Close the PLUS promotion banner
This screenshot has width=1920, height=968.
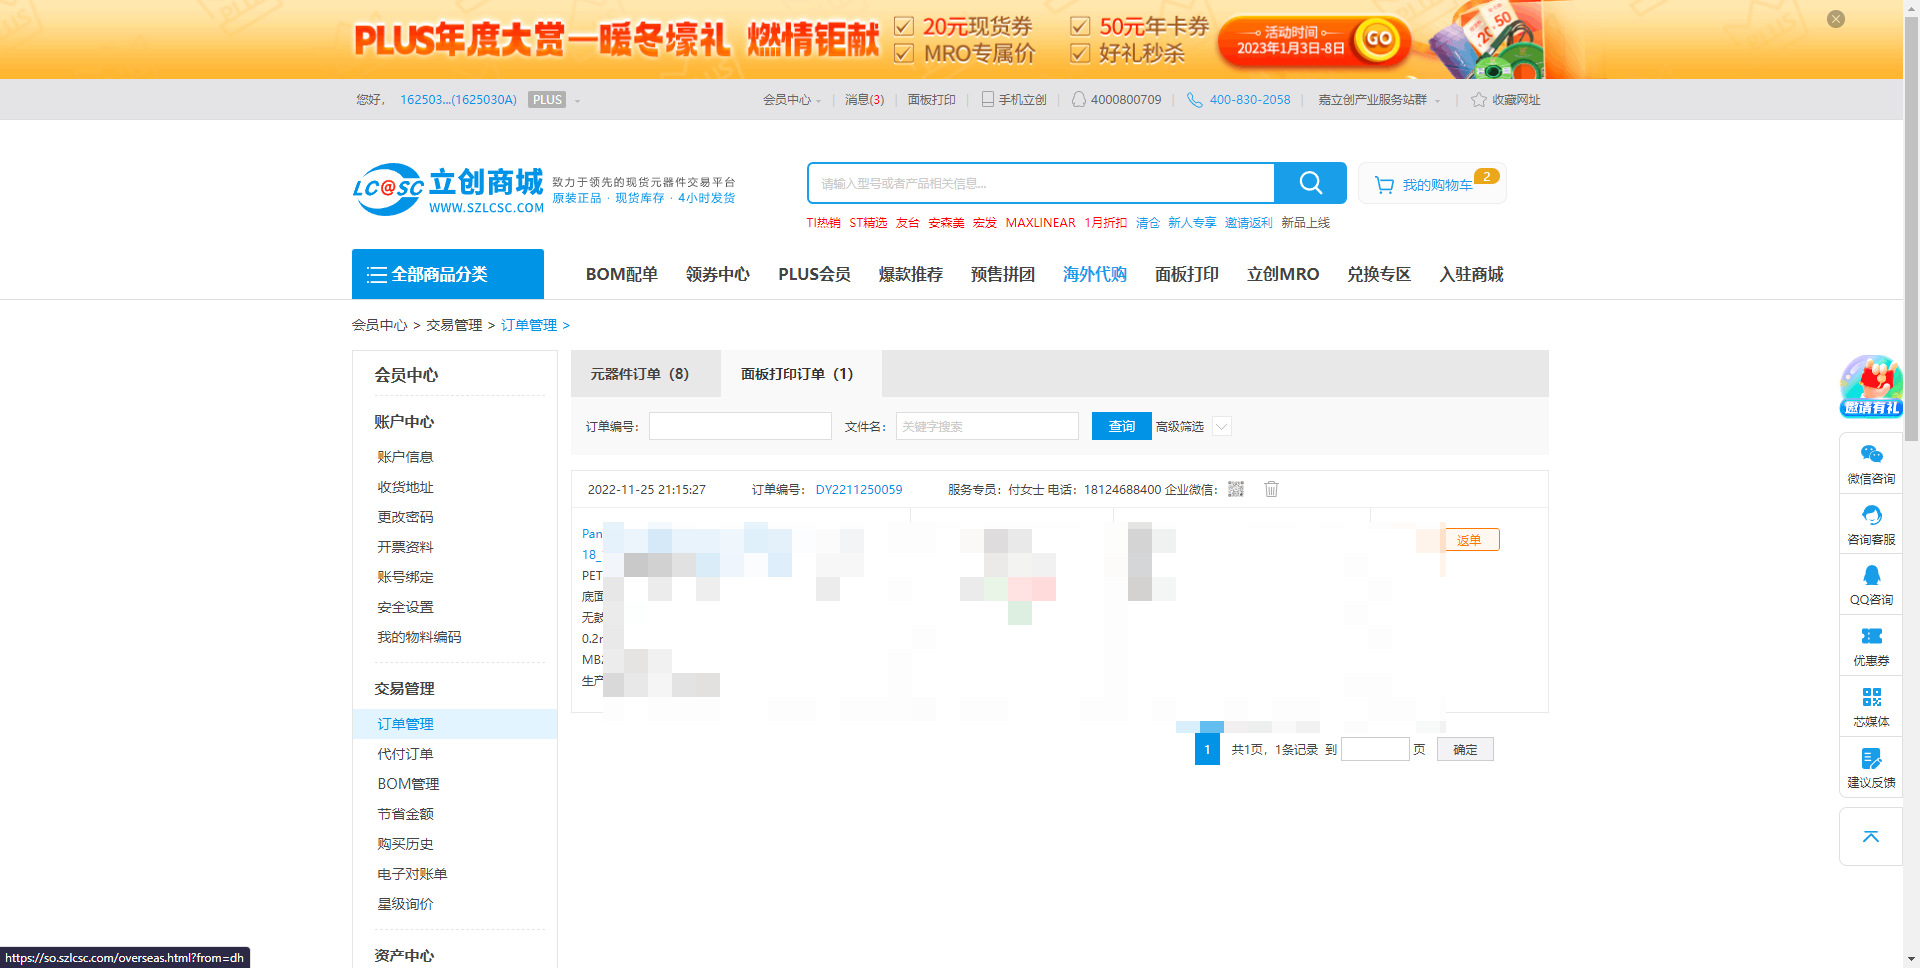(x=1836, y=19)
